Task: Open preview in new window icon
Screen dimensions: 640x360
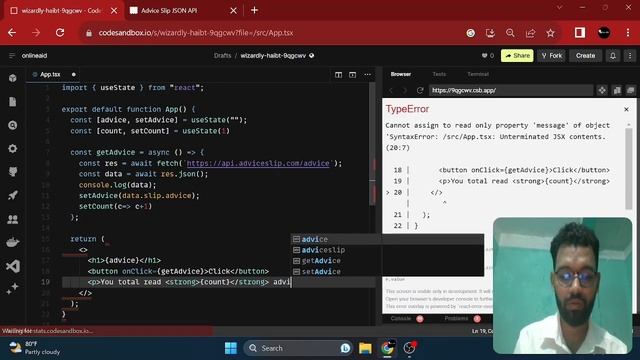Action: [x=630, y=90]
